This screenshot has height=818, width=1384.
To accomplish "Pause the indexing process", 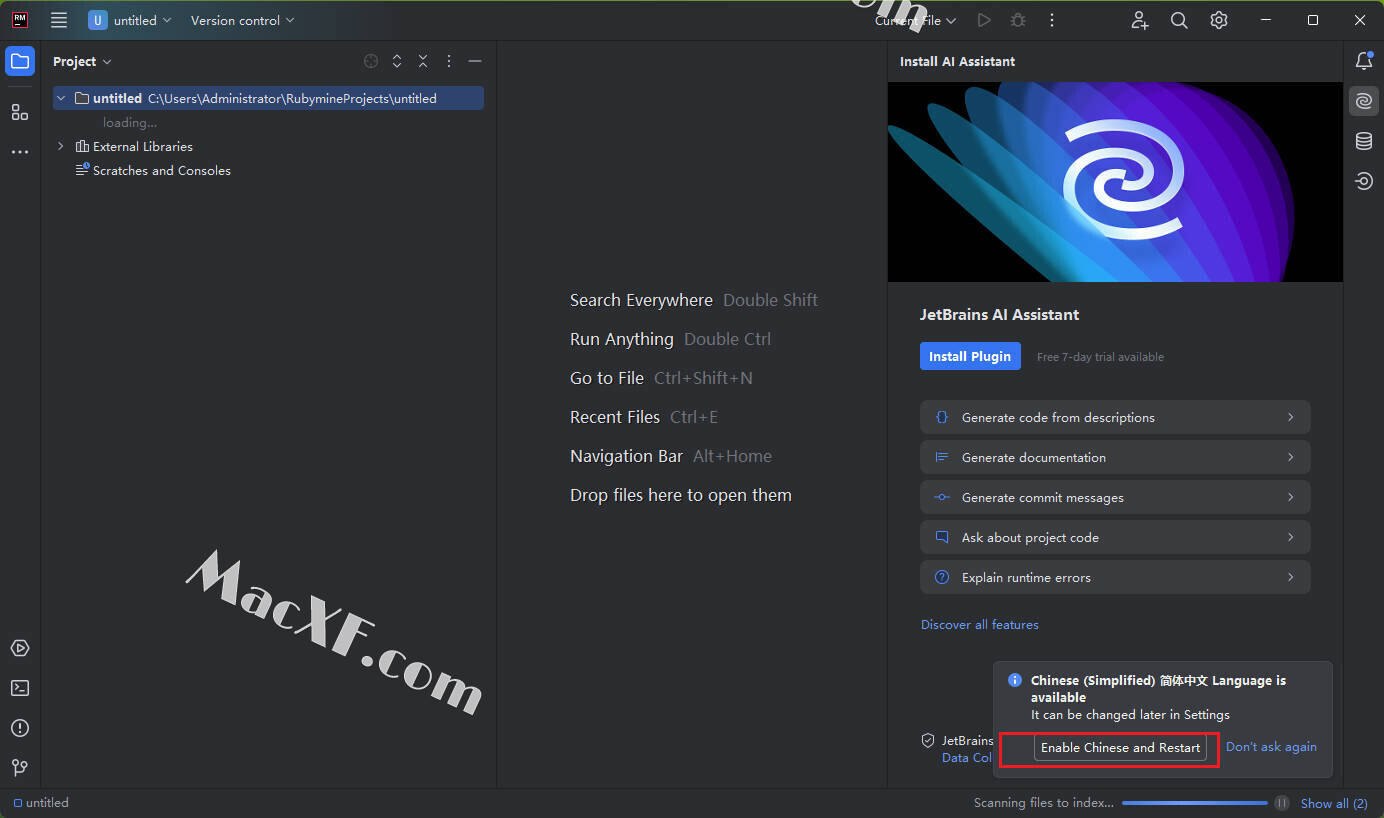I will click(1281, 803).
